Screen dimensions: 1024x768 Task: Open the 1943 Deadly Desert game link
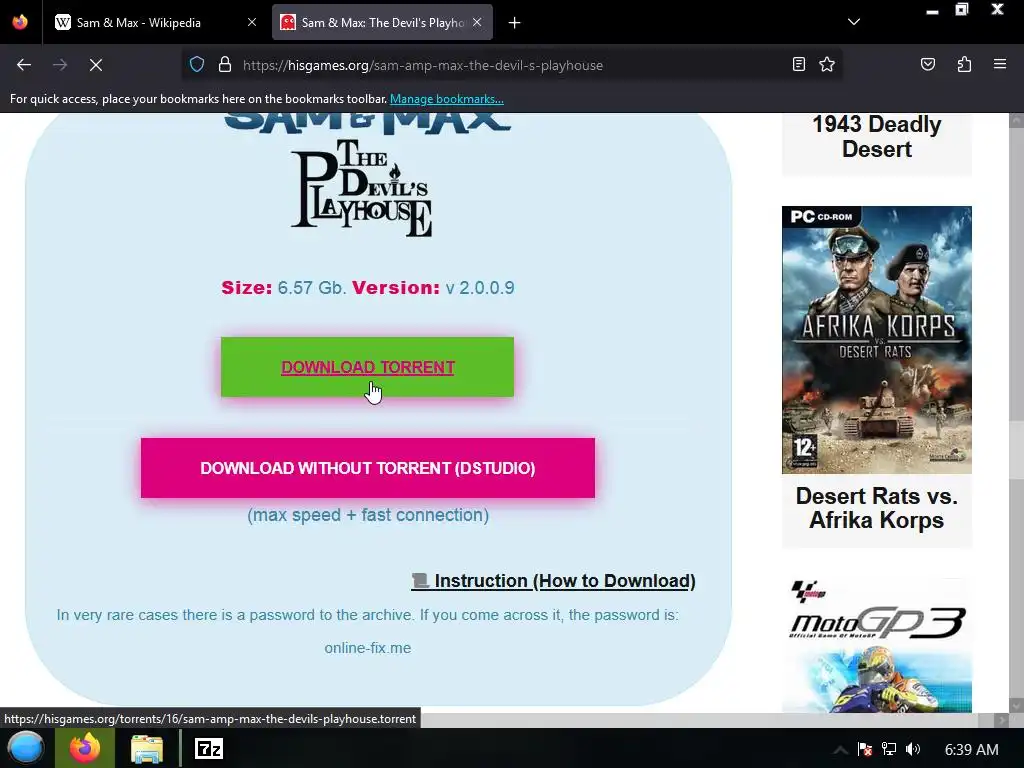[876, 136]
